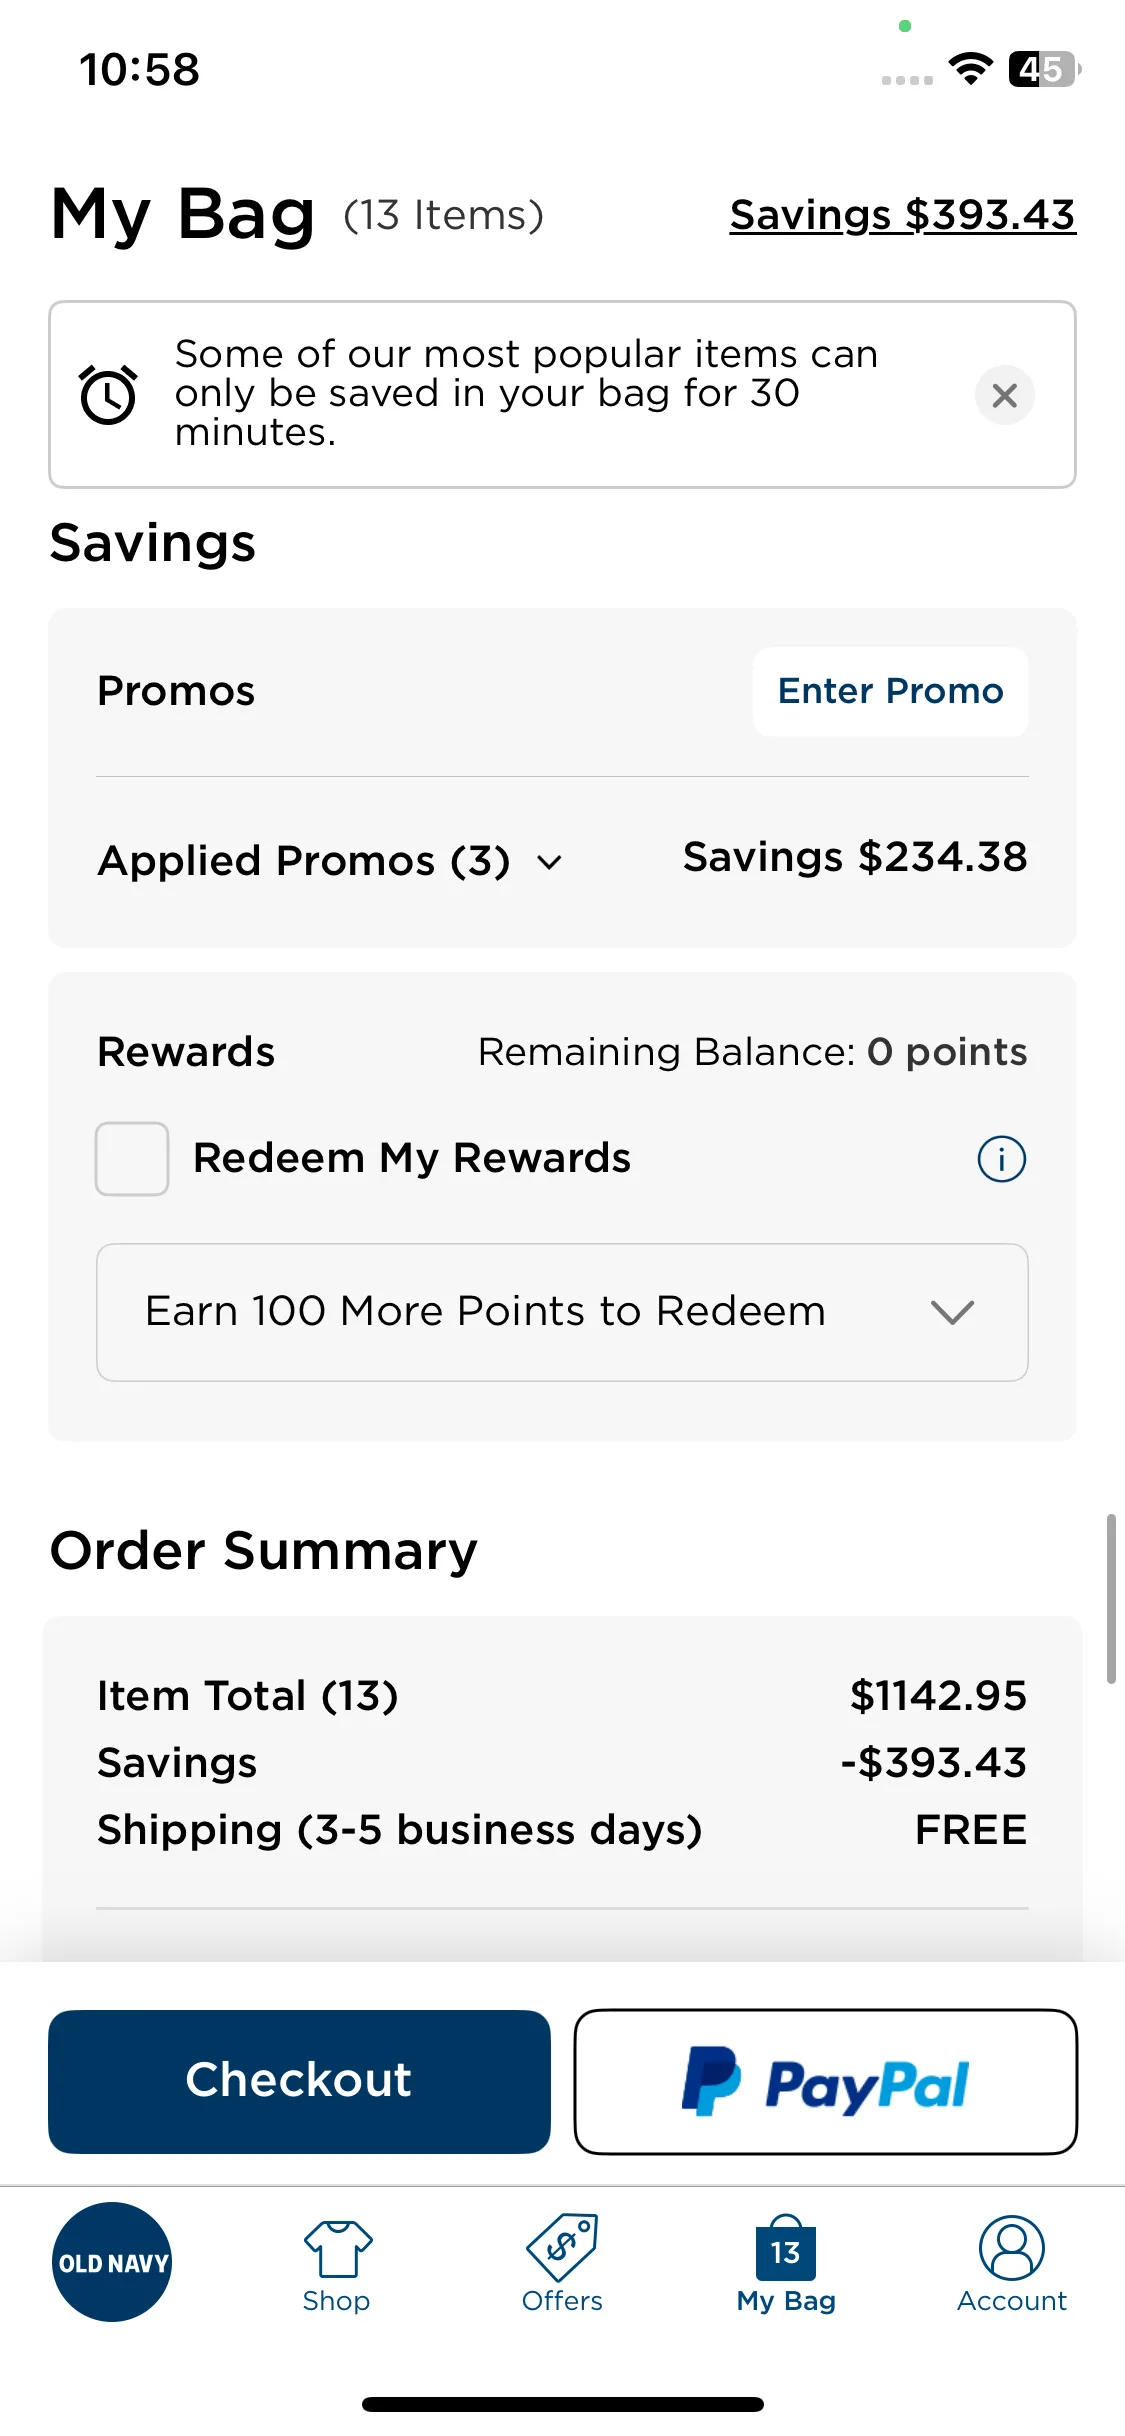
Task: Open the Savings $393.43 link
Action: coord(903,215)
